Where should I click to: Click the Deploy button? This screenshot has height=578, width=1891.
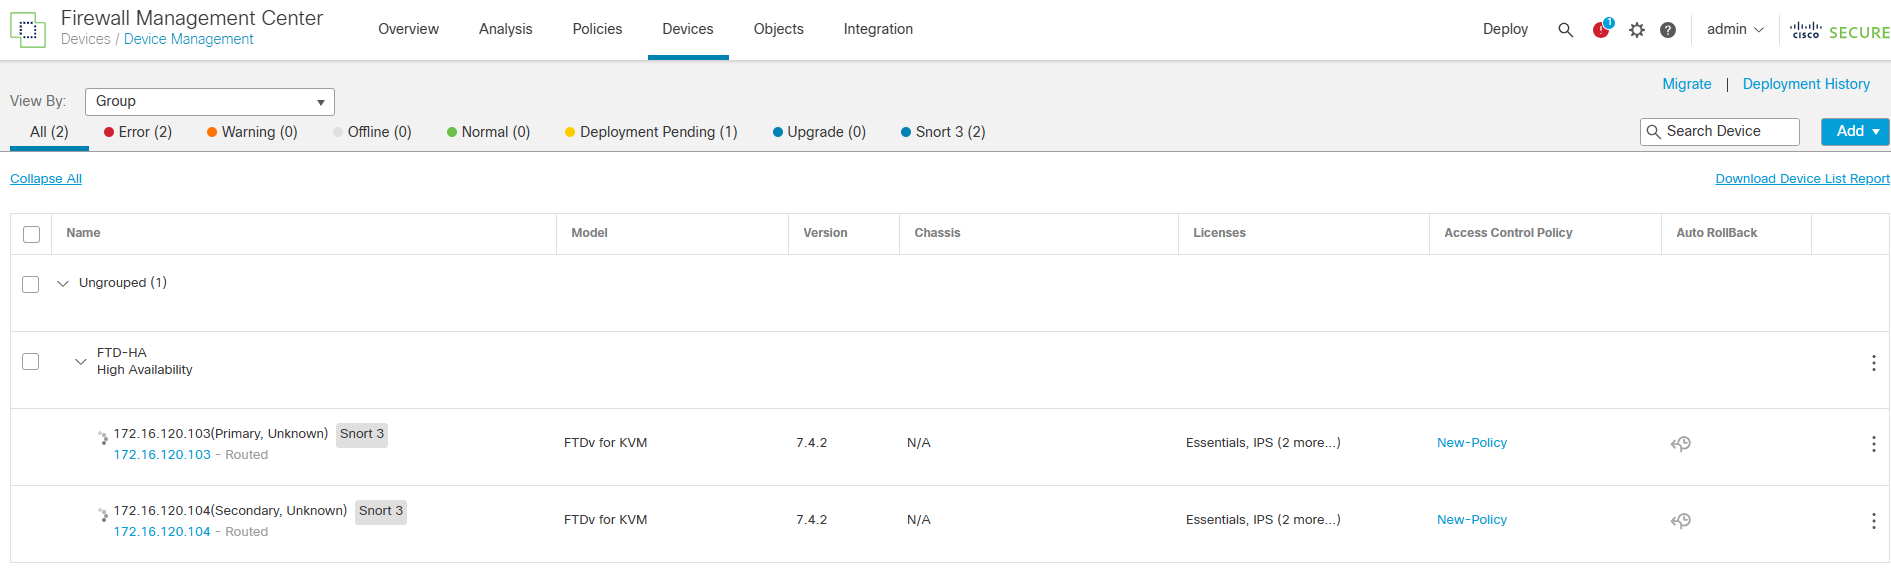pyautogui.click(x=1505, y=29)
